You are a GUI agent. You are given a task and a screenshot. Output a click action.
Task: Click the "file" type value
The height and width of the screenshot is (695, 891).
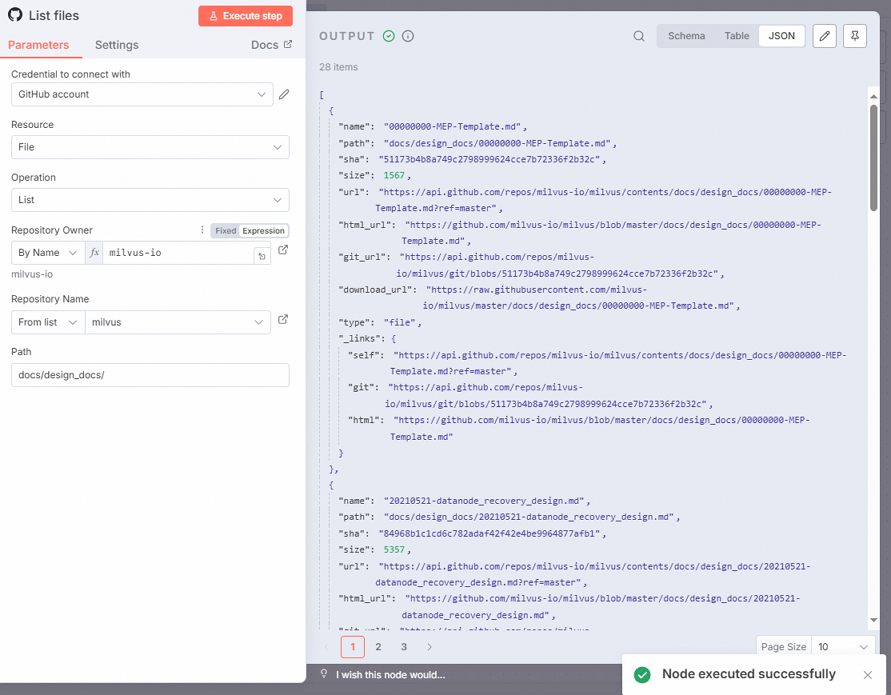pyautogui.click(x=400, y=322)
